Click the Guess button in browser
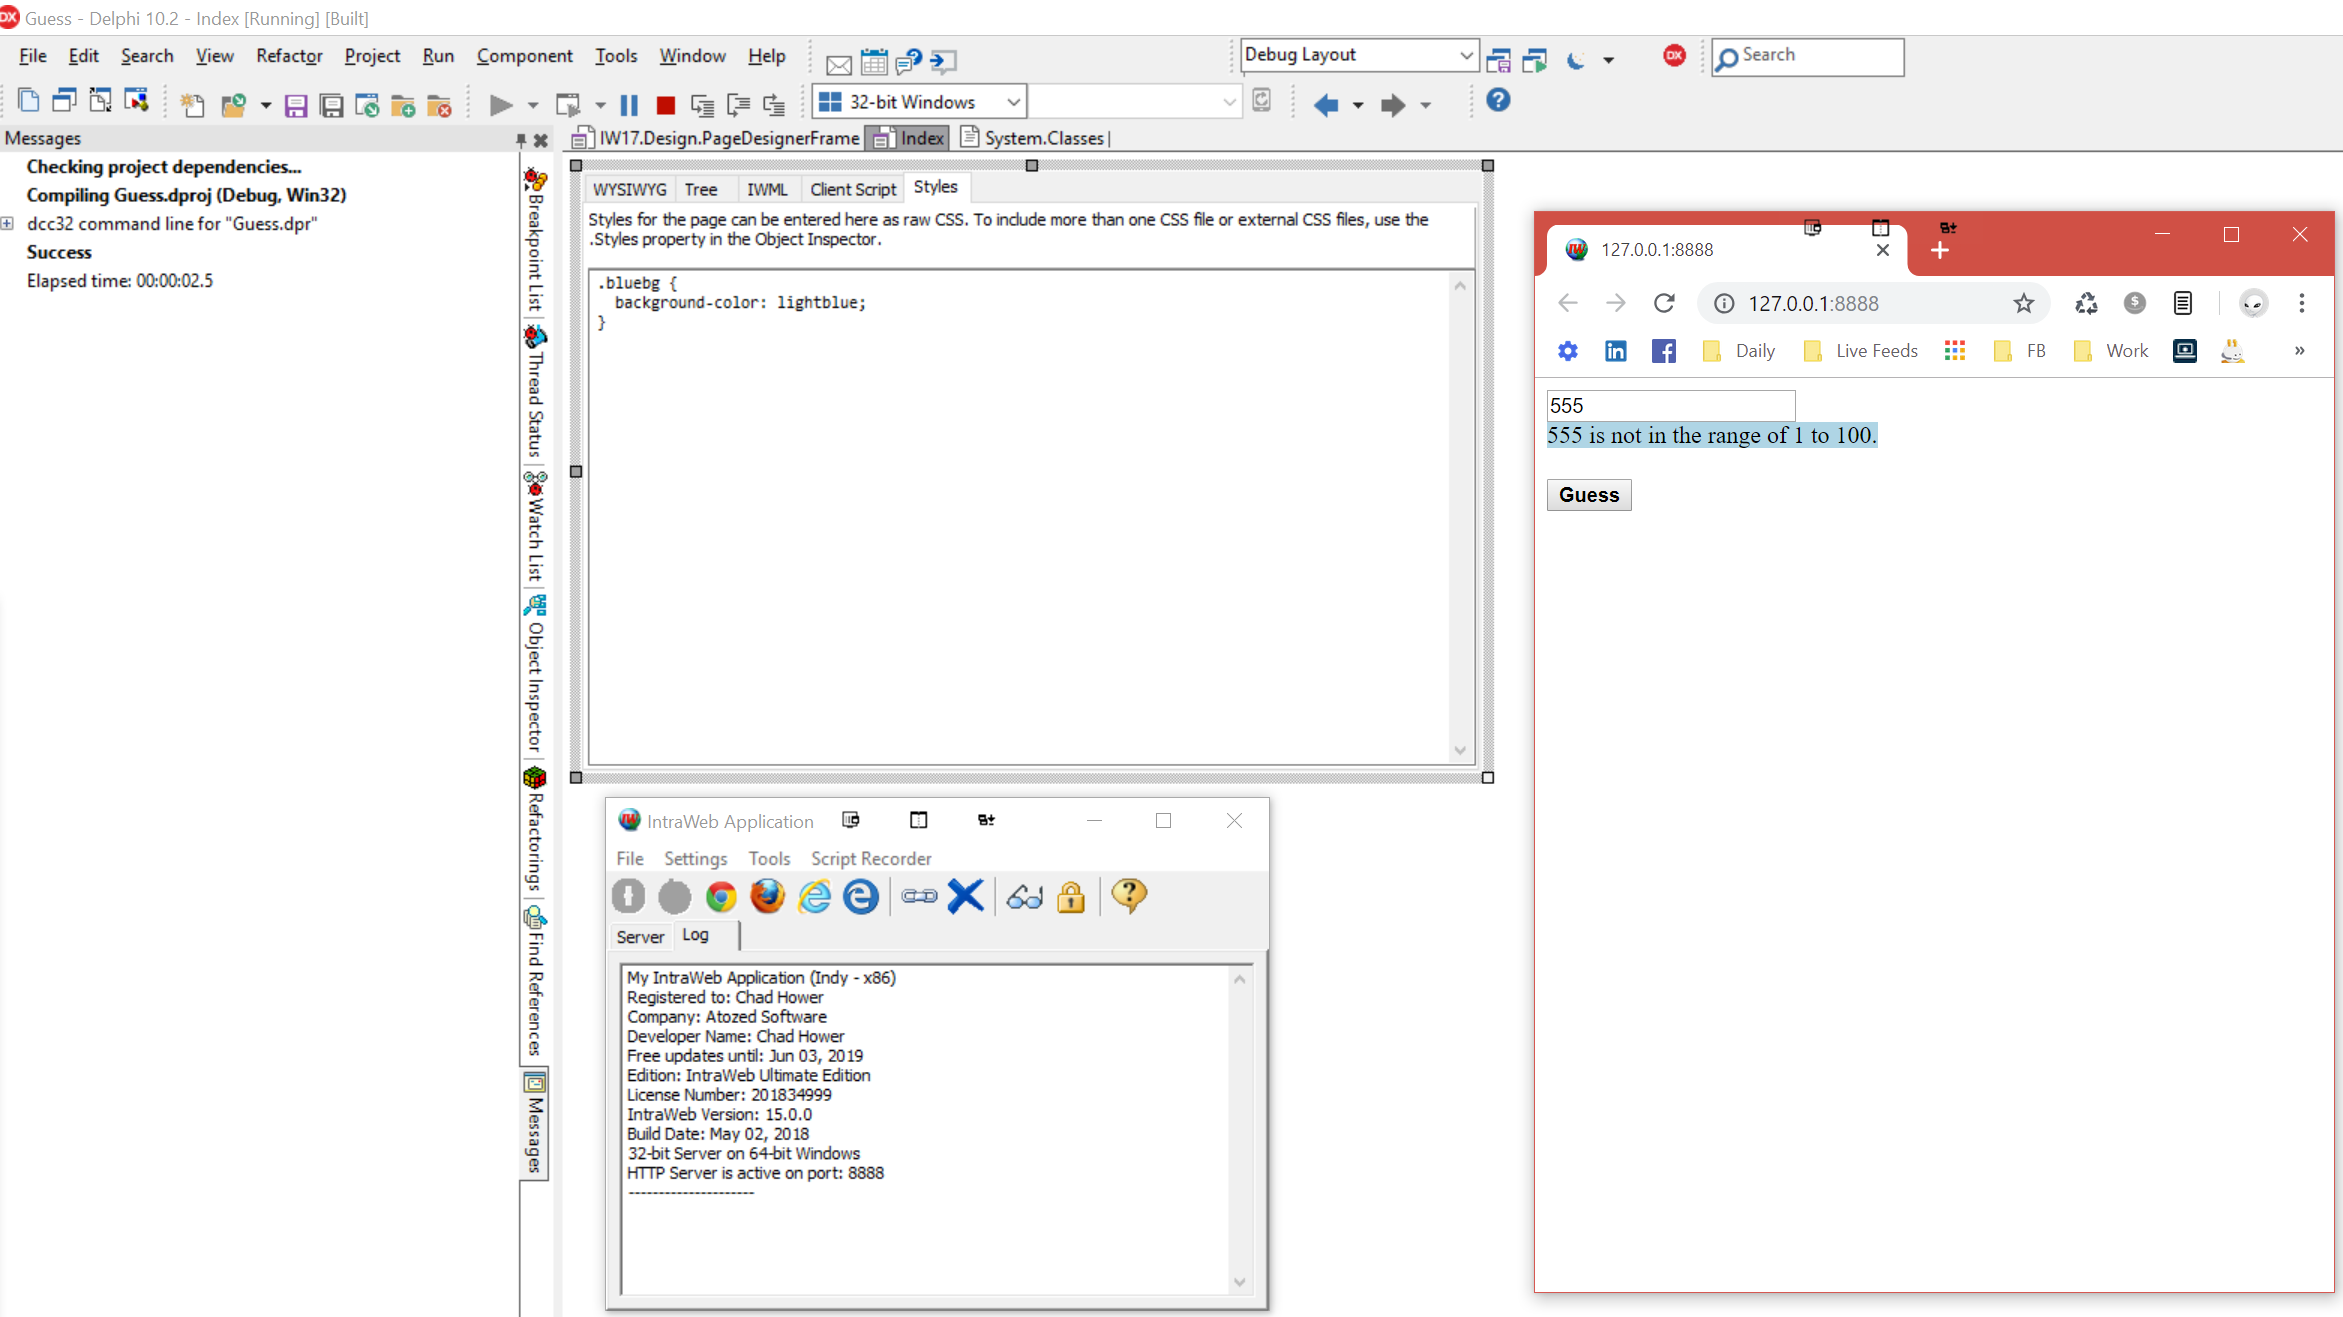2343x1317 pixels. (x=1588, y=495)
